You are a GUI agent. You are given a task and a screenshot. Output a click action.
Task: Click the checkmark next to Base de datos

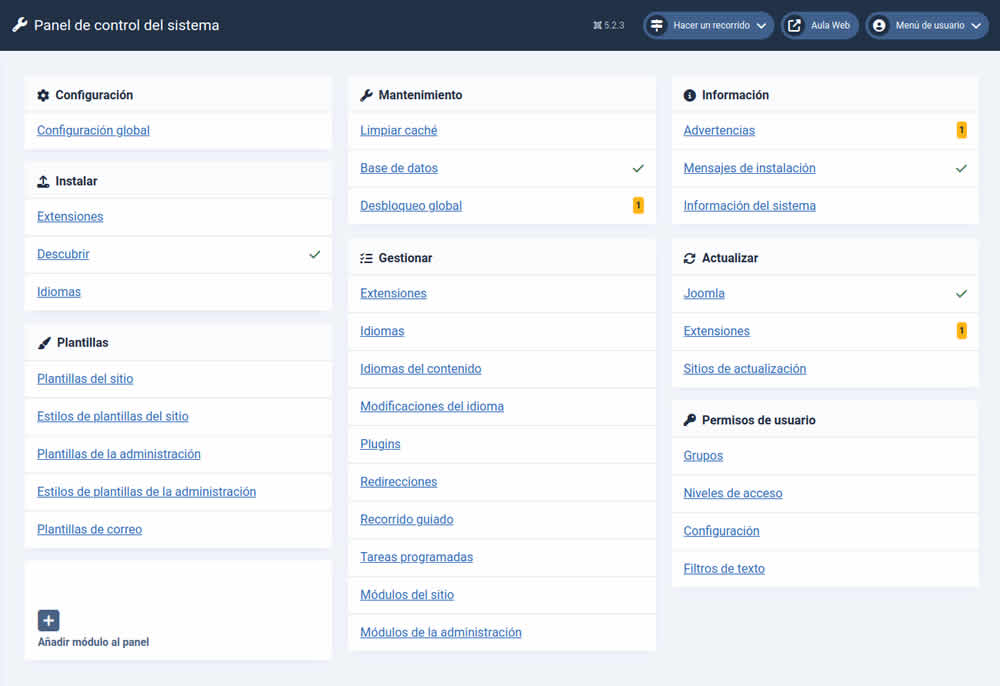[x=638, y=168]
